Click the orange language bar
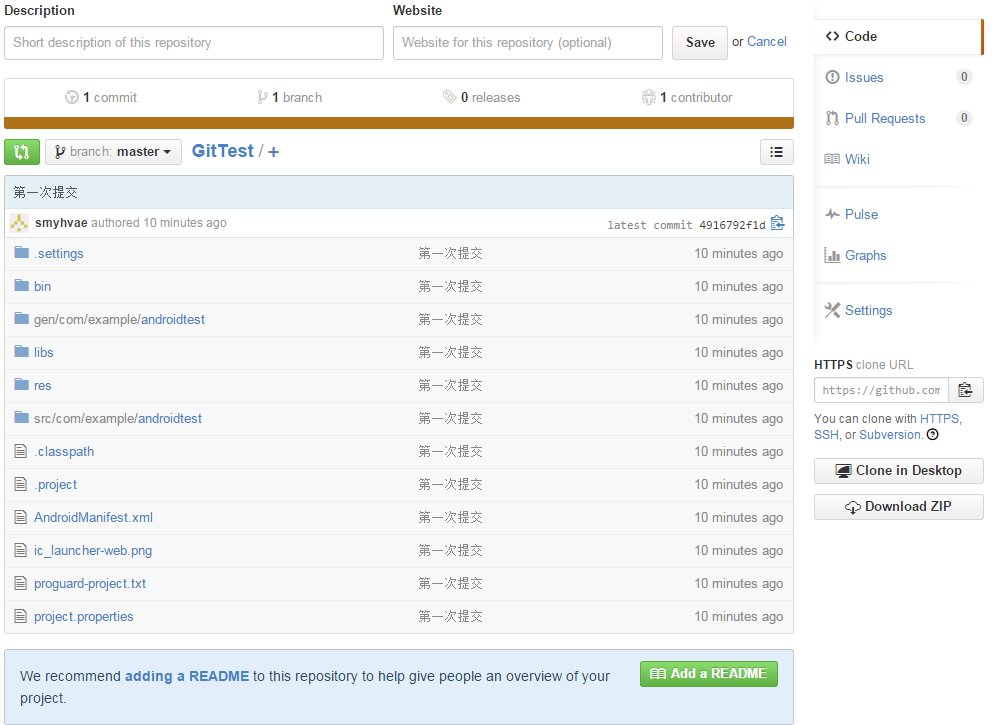The width and height of the screenshot is (993, 725). (x=399, y=123)
